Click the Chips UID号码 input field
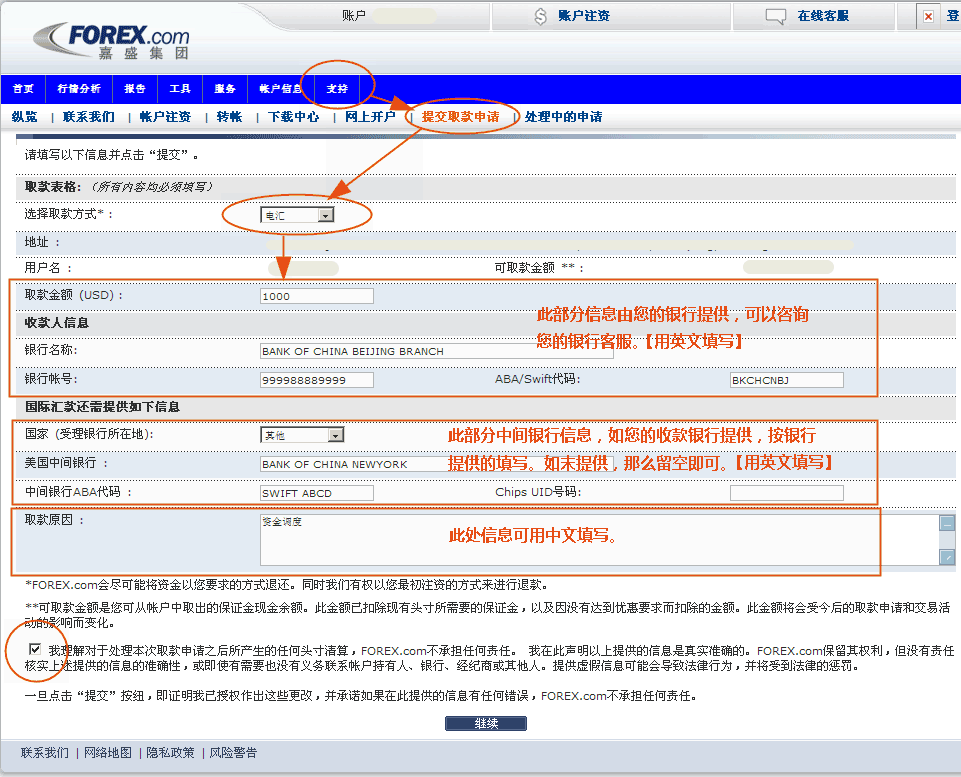The image size is (961, 777). pyautogui.click(x=787, y=493)
